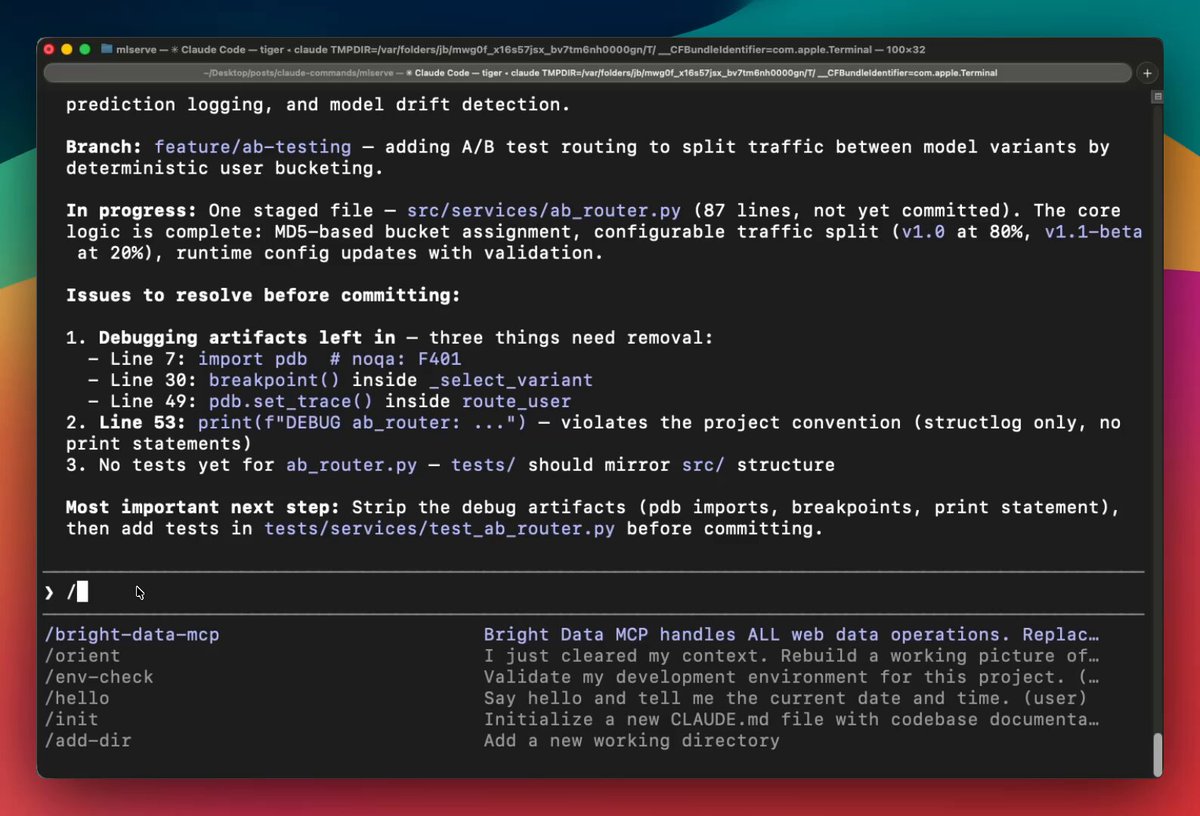This screenshot has height=816, width=1200.
Task: Click the feature/ab-testing branch name
Action: [252, 147]
